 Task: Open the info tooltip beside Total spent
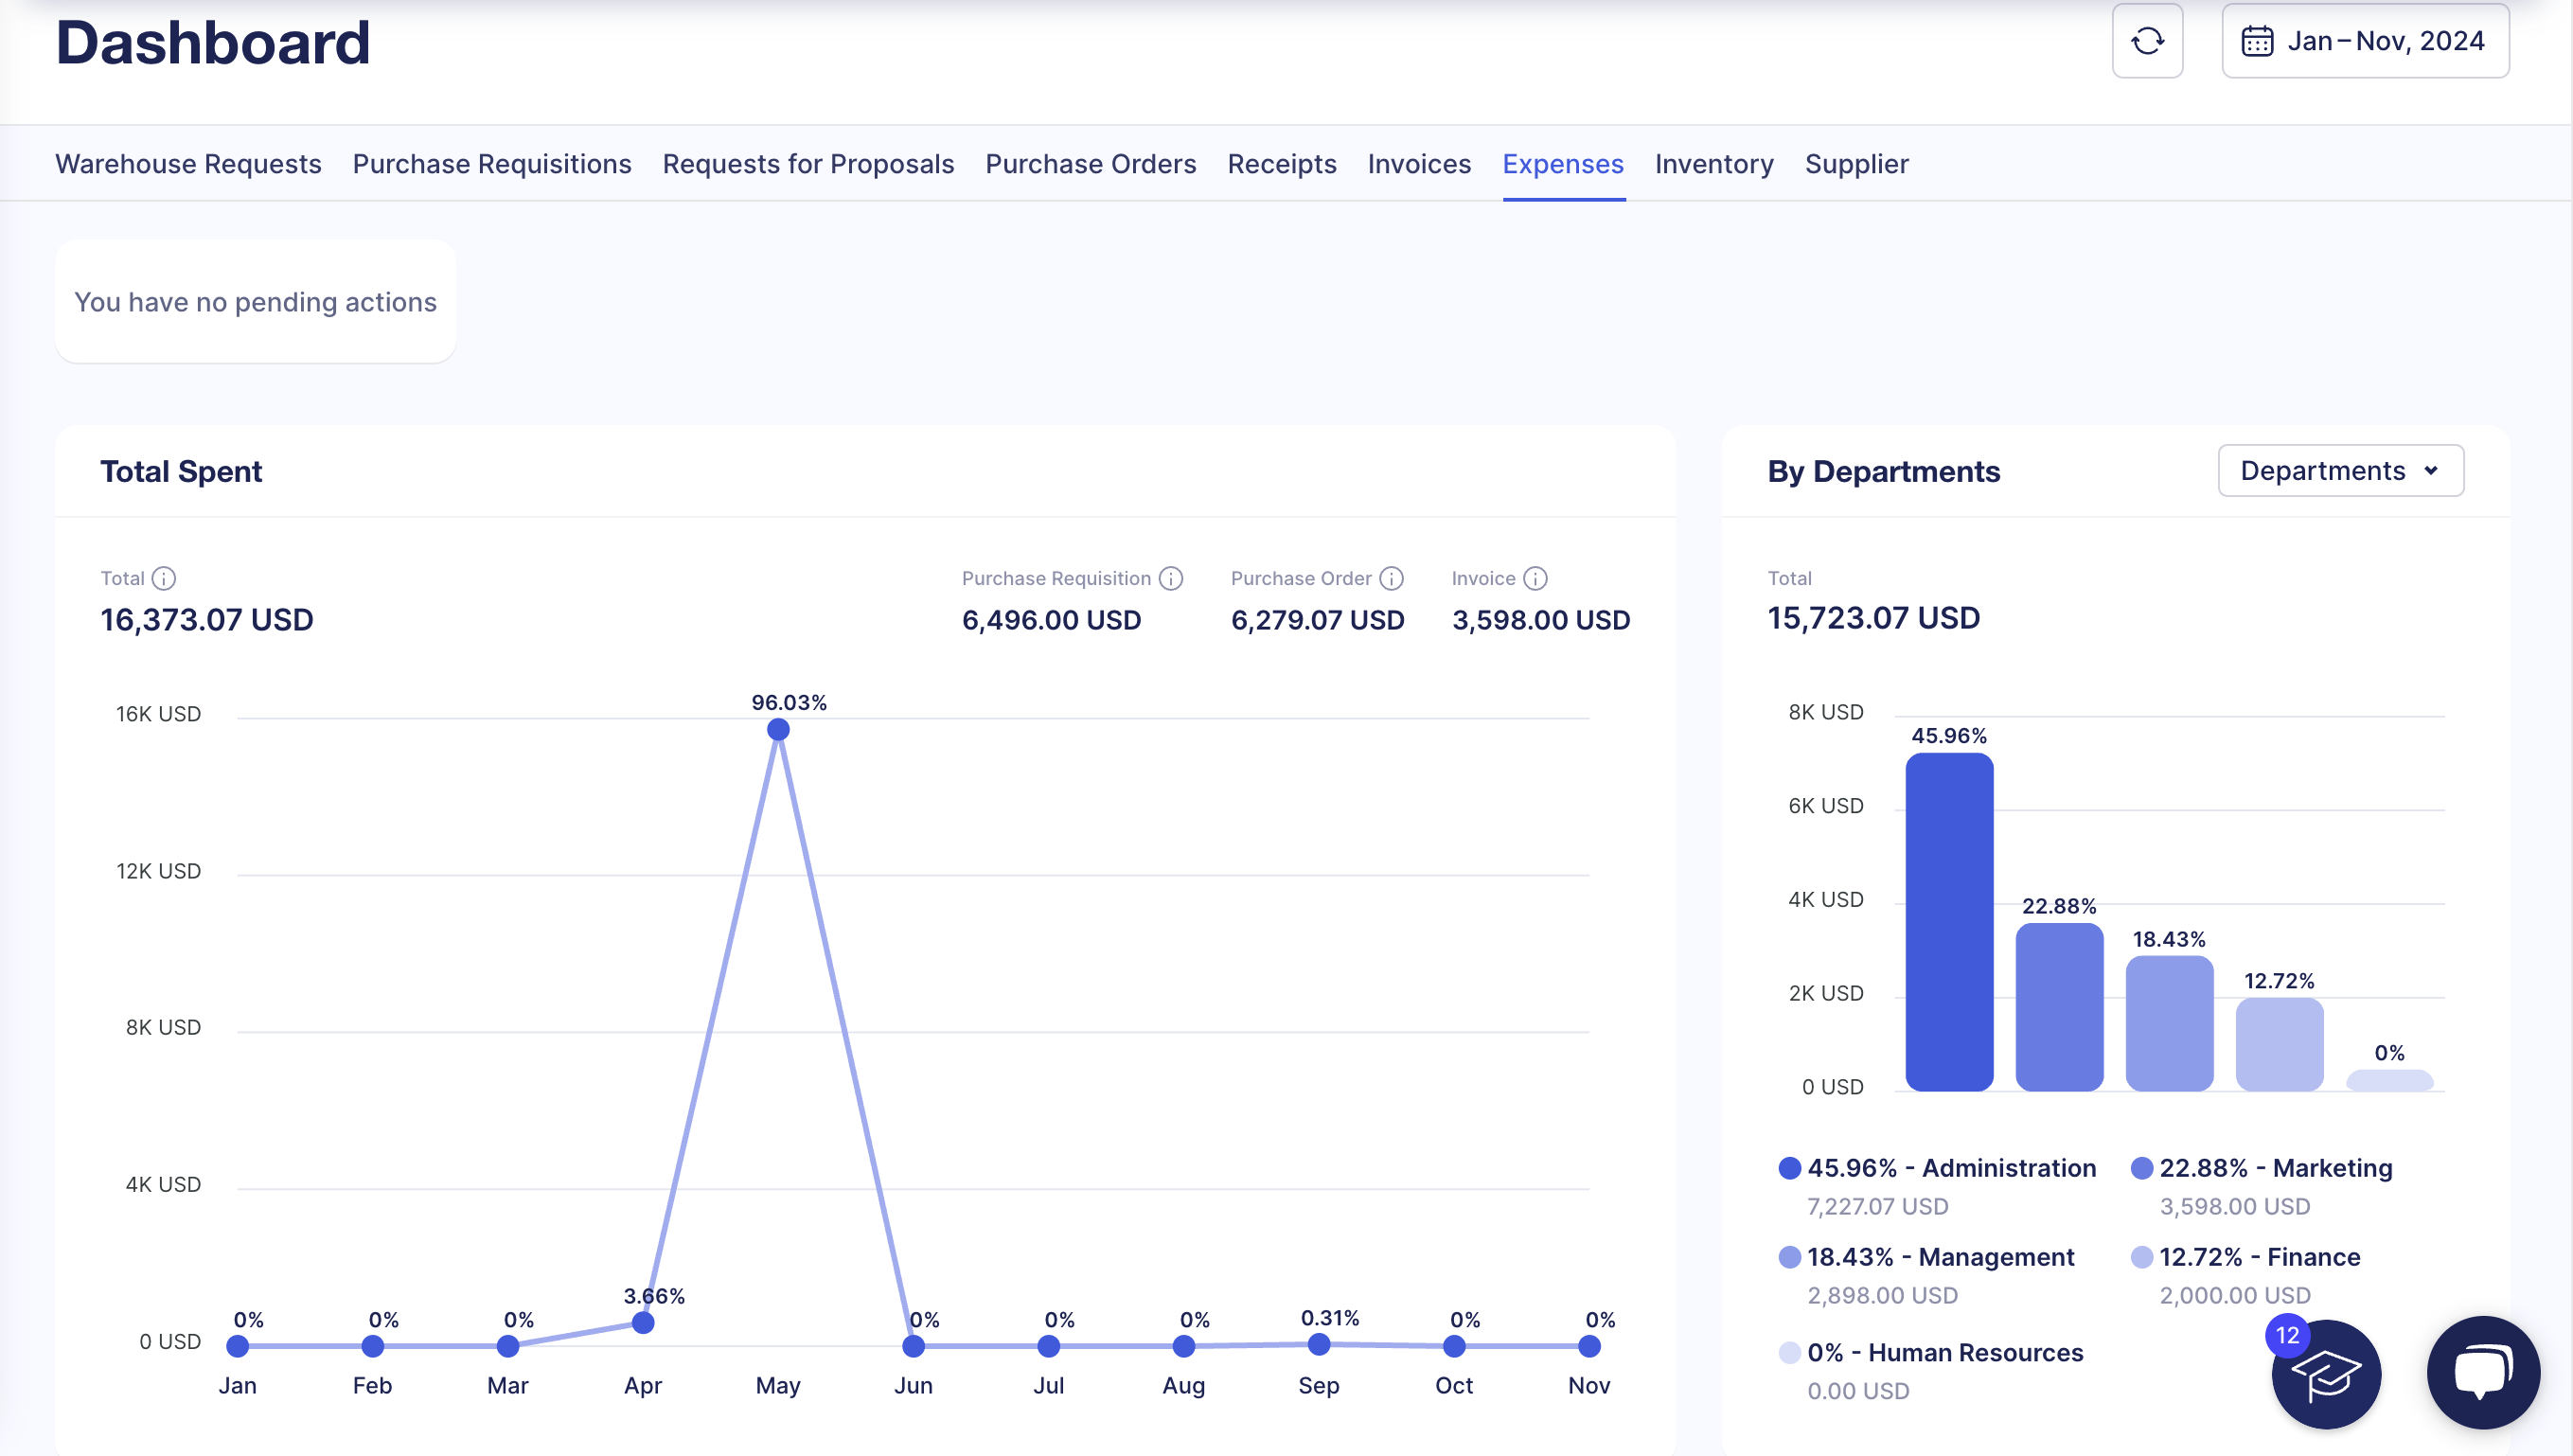click(165, 578)
